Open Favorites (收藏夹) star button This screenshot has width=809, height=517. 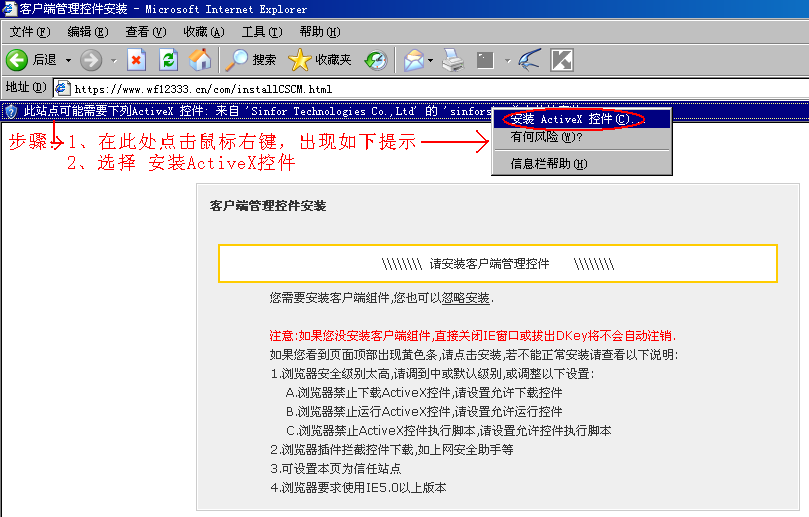click(x=320, y=60)
